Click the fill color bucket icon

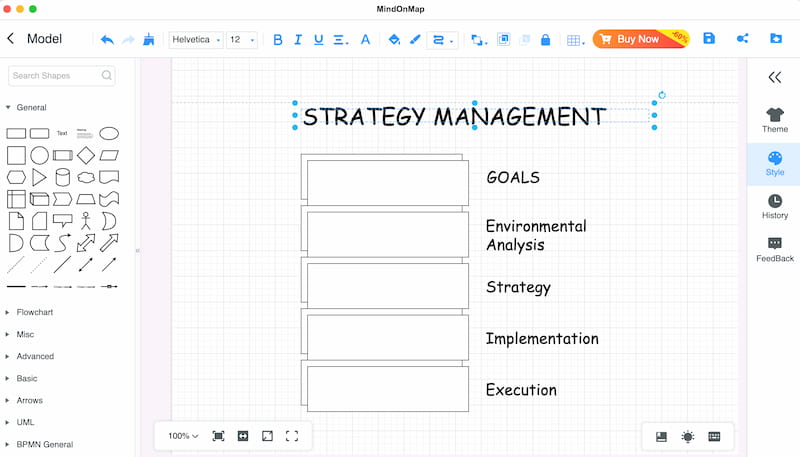point(394,39)
